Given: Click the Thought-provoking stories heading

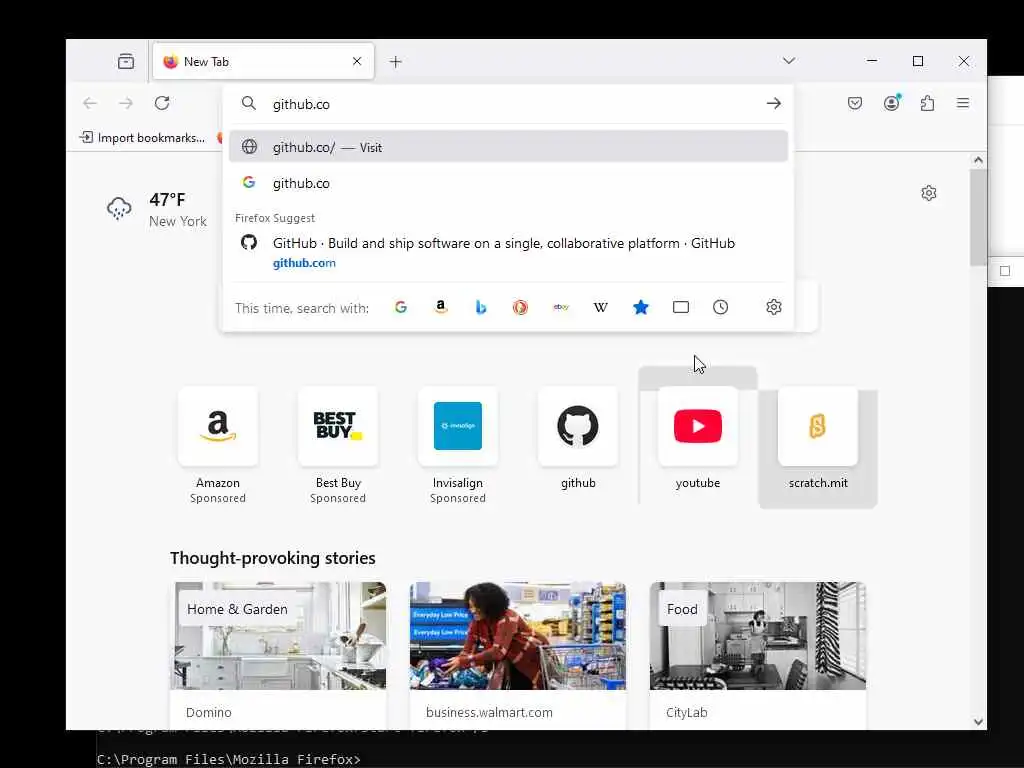Looking at the screenshot, I should coord(273,558).
